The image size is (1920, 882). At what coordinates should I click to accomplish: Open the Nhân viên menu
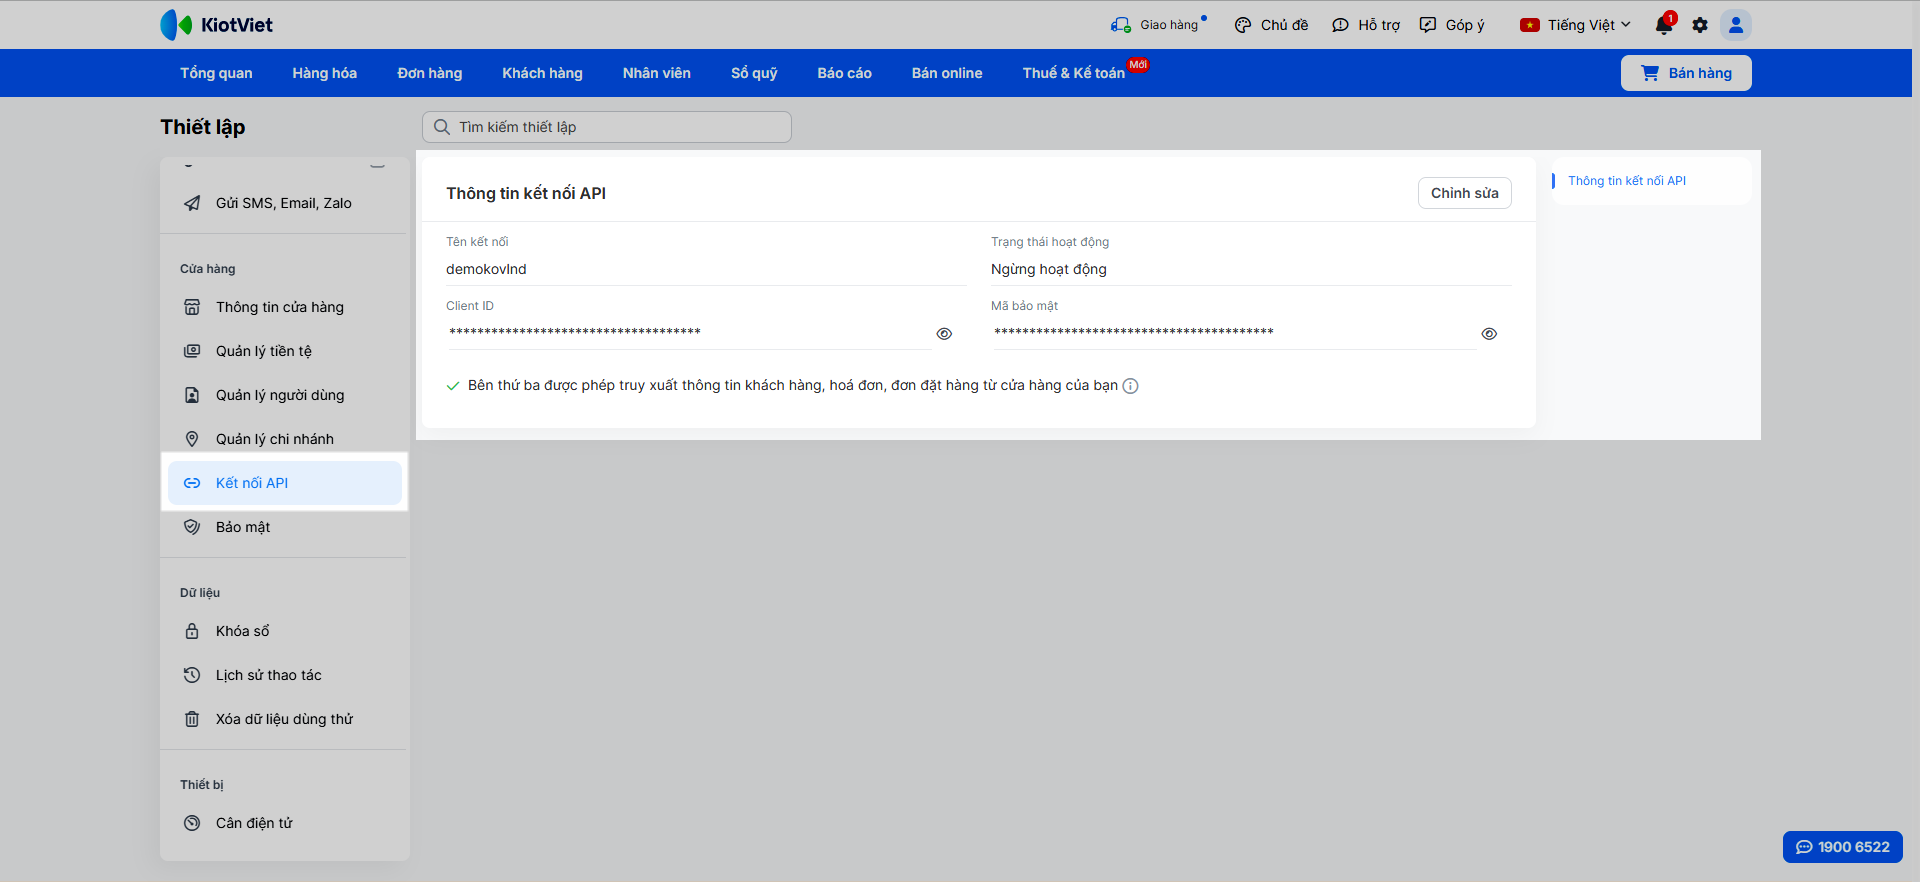coord(657,73)
